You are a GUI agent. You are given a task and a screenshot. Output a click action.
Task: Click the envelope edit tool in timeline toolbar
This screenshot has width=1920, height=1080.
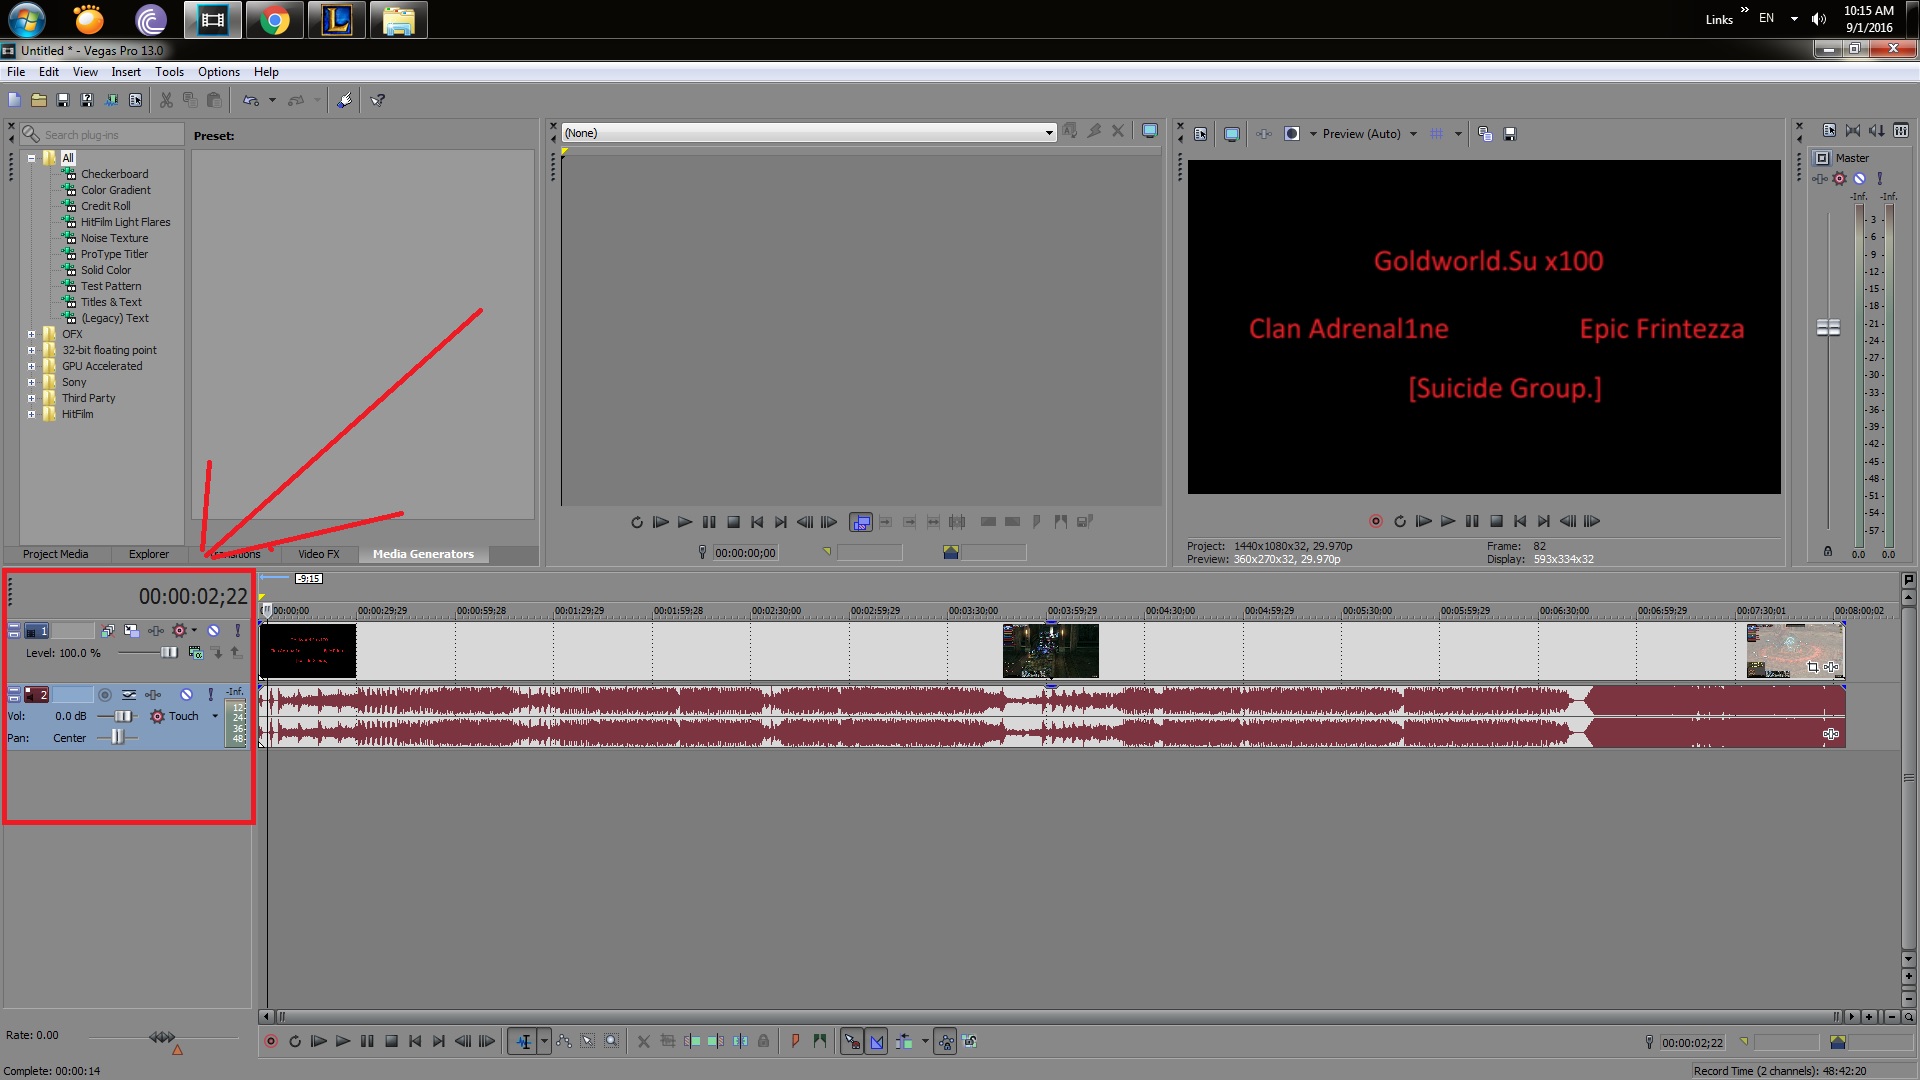(564, 1042)
